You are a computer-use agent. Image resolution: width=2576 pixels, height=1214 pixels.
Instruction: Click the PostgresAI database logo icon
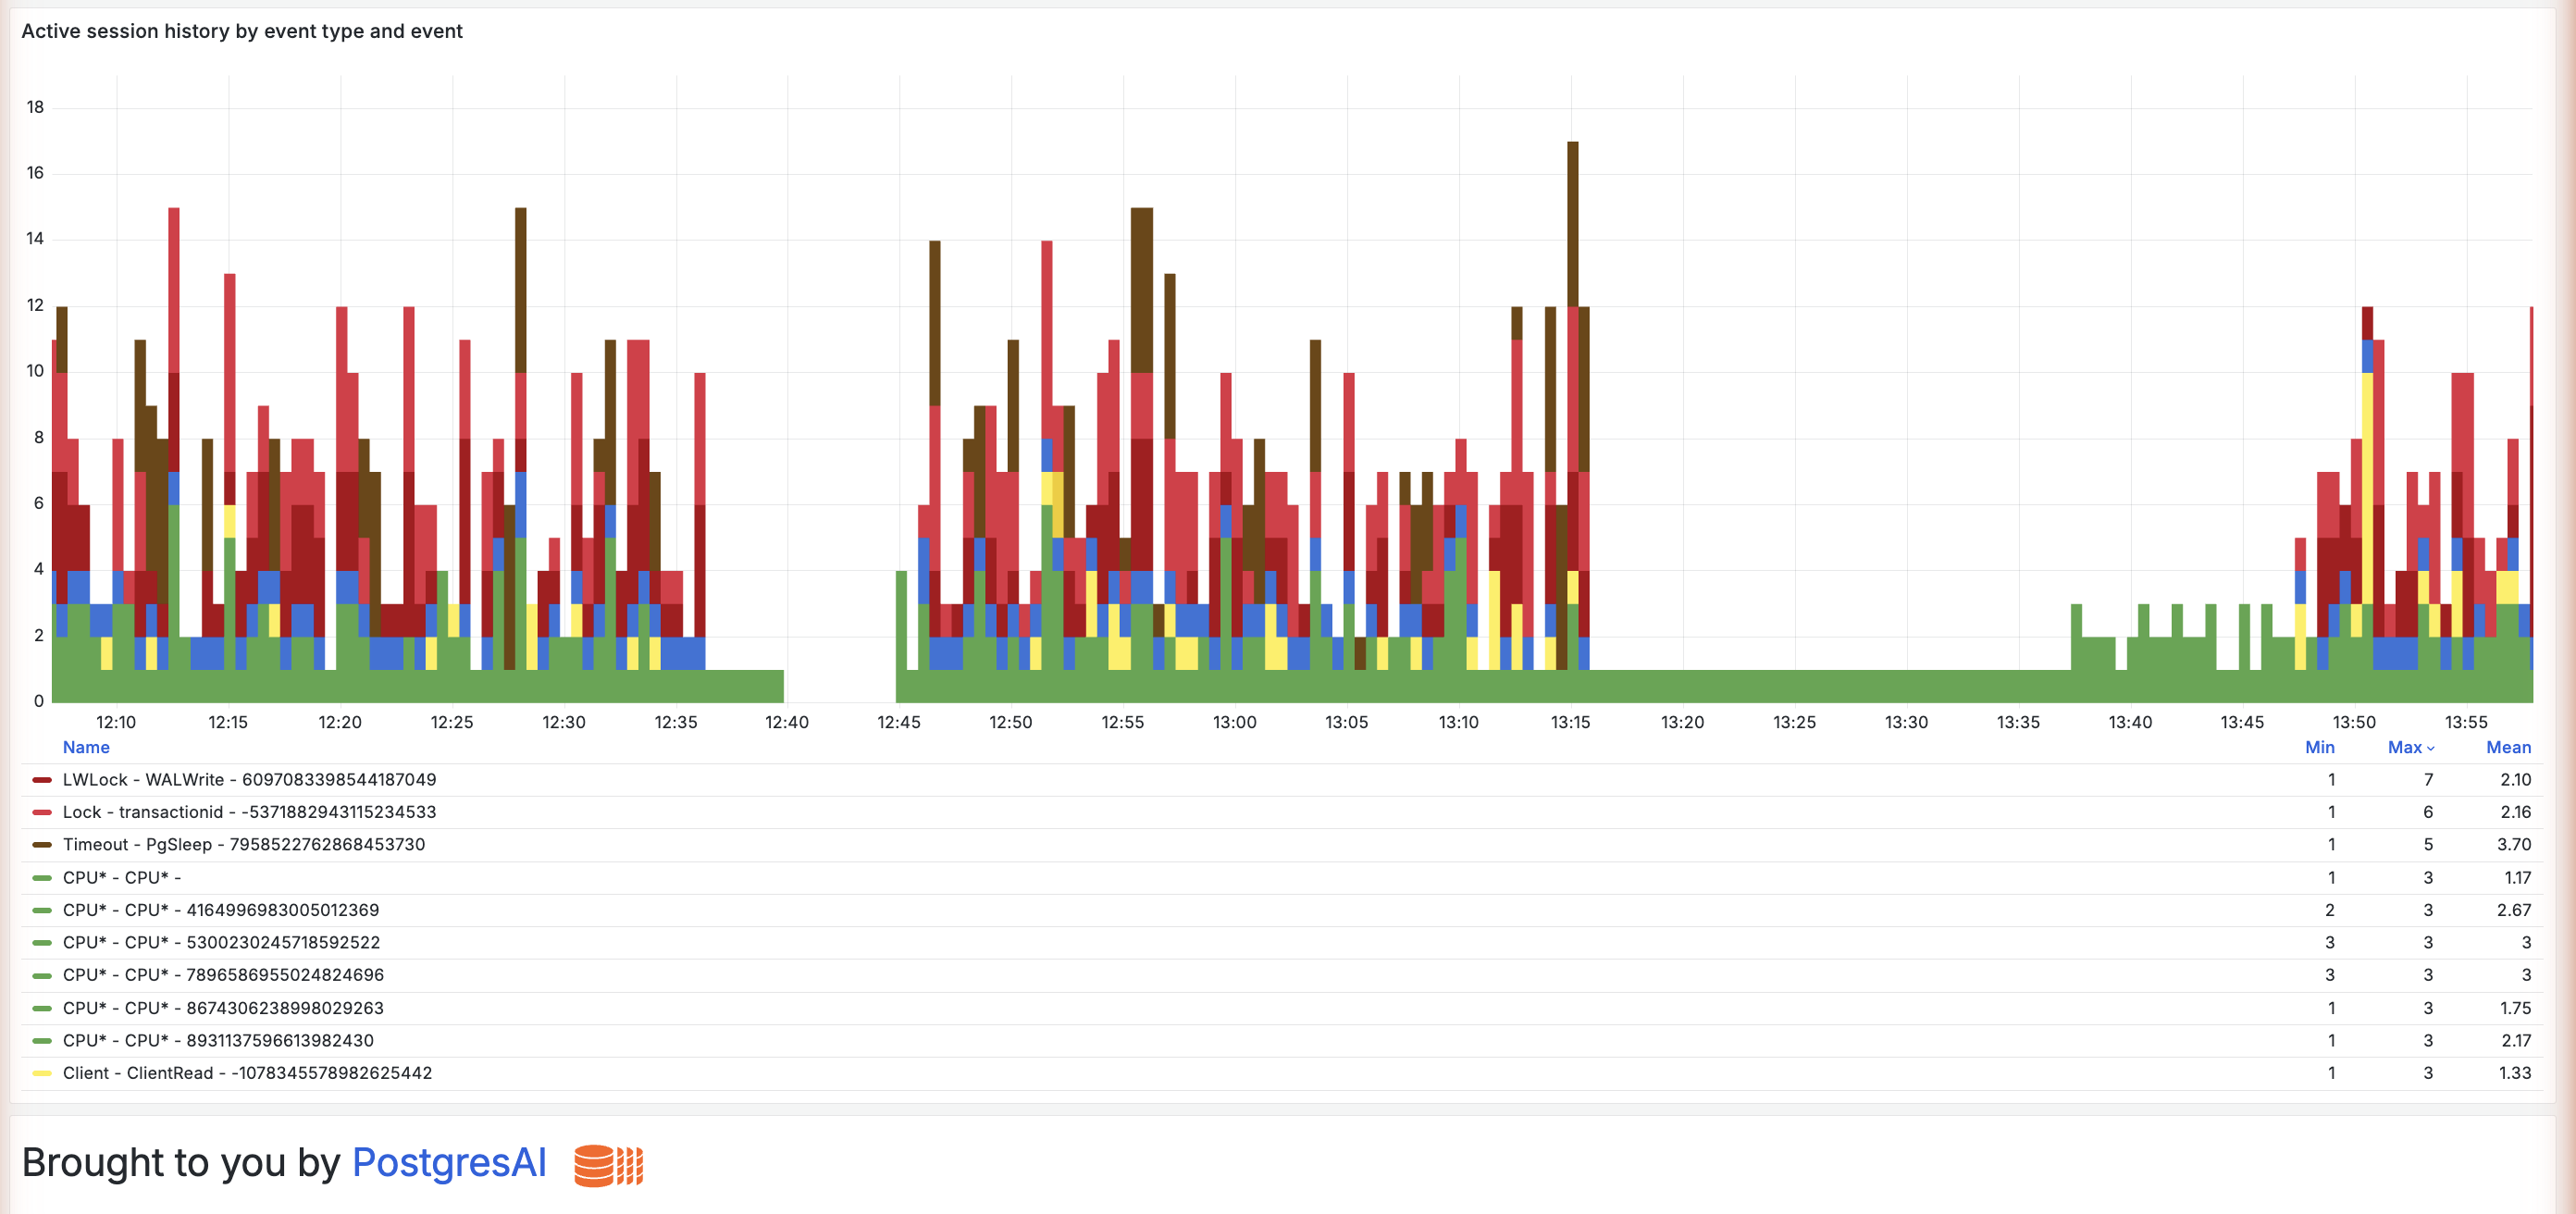point(608,1165)
